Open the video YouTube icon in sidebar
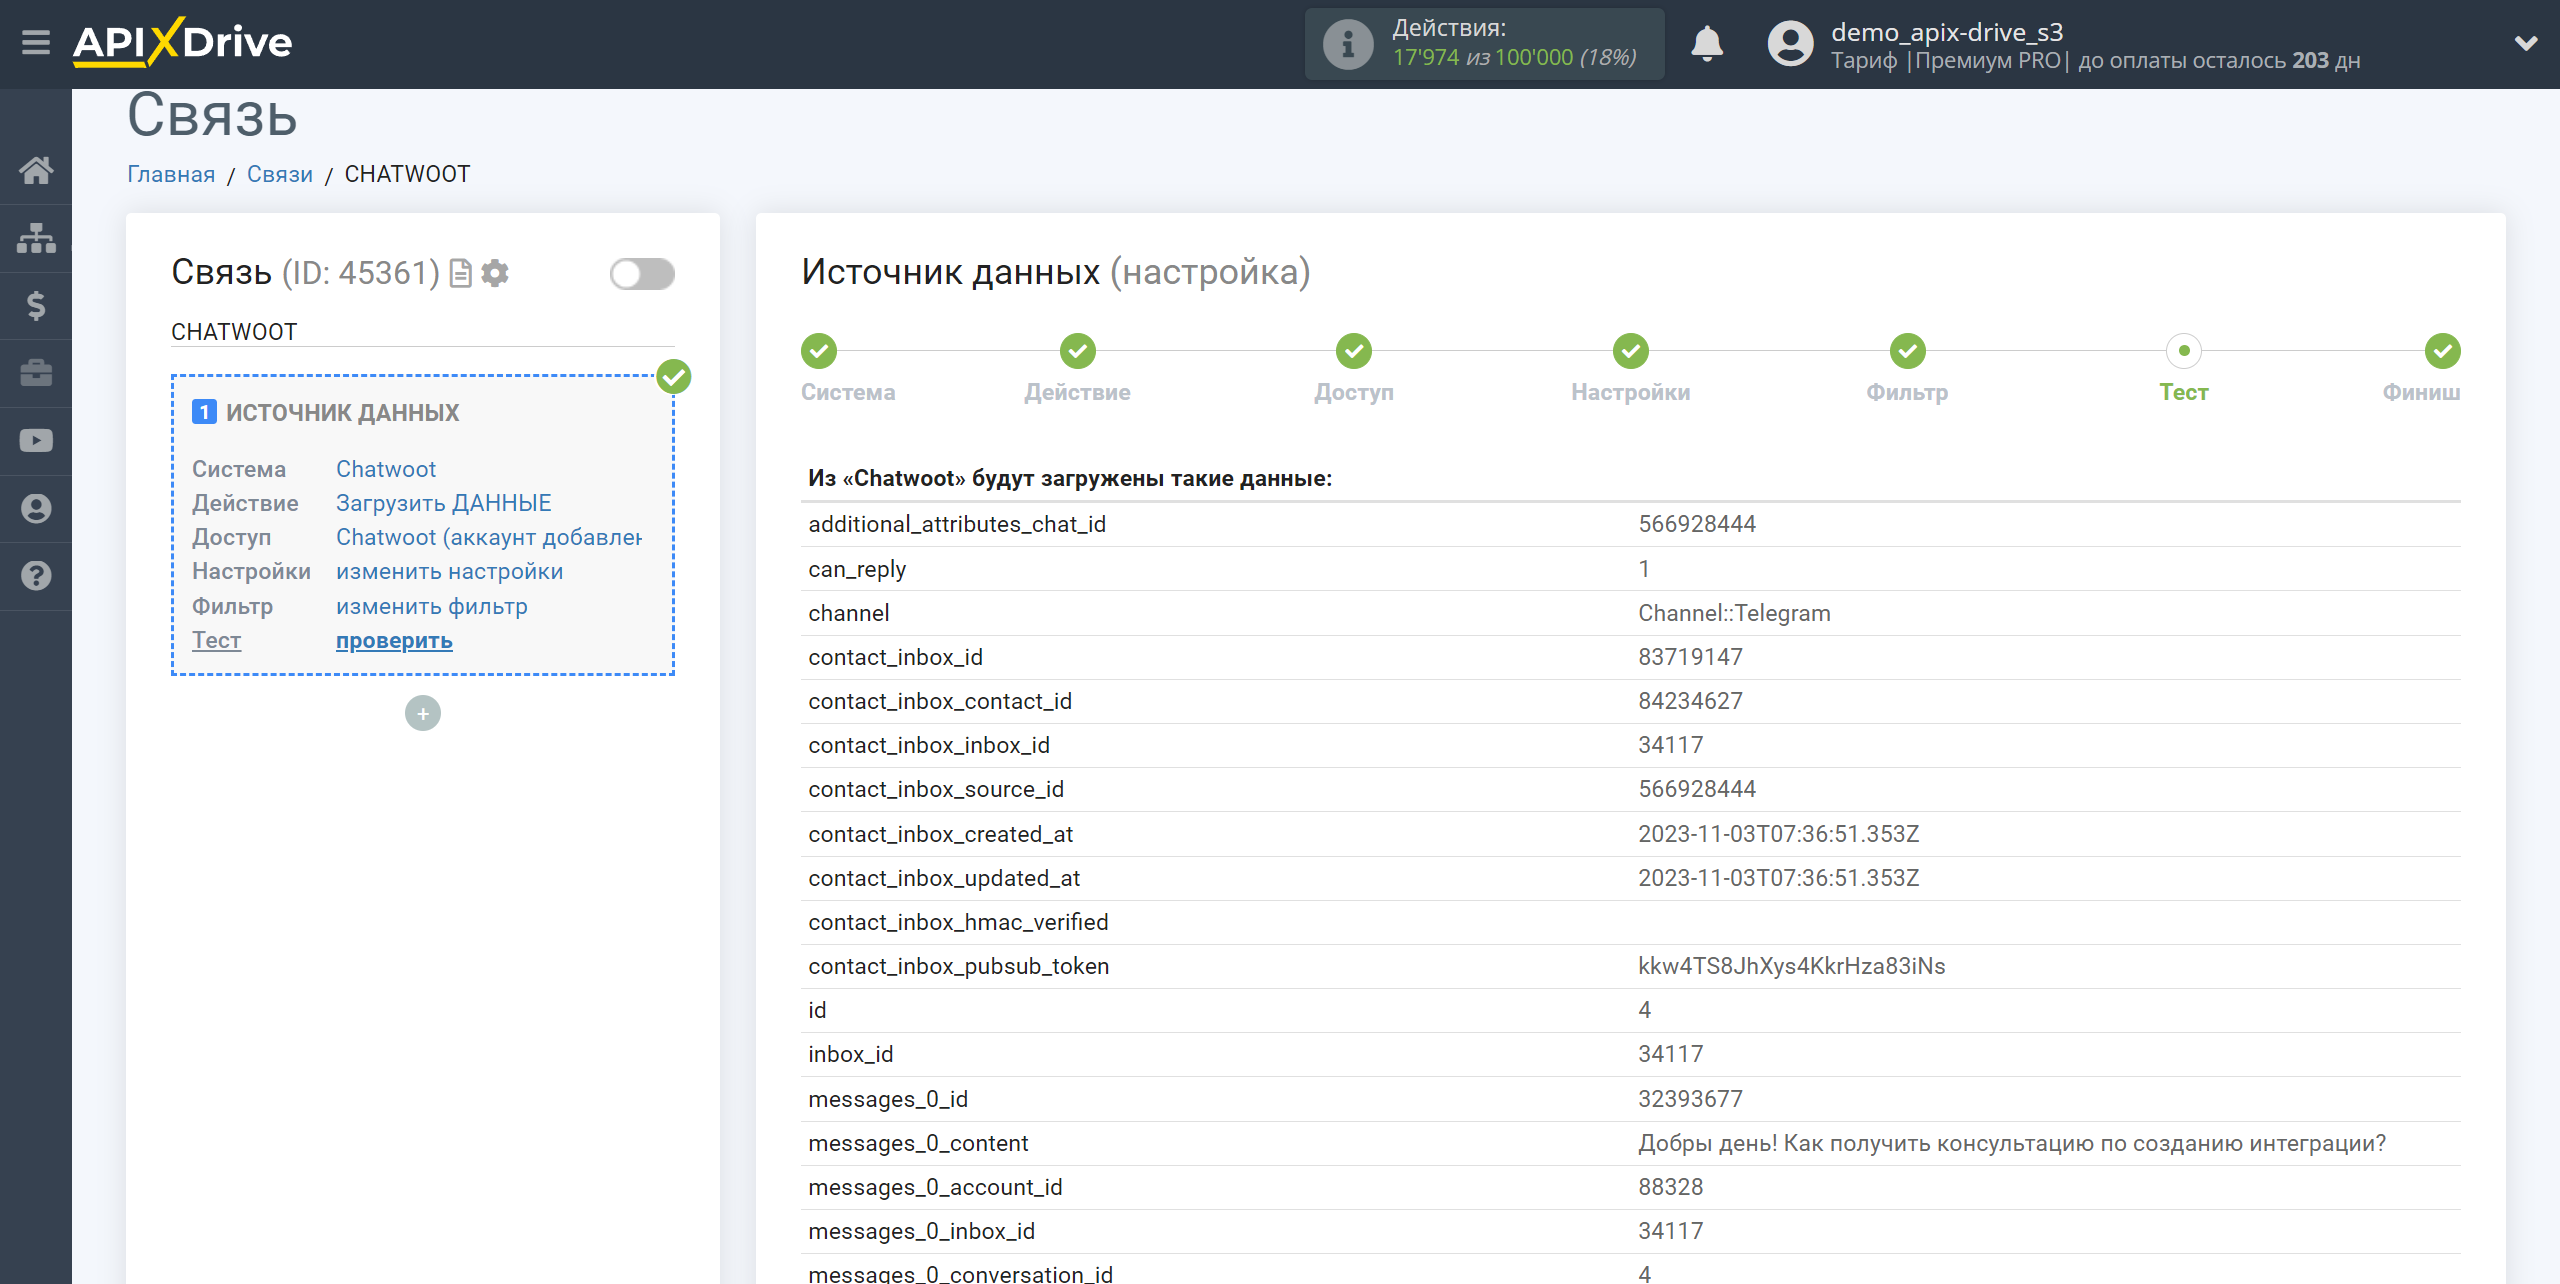Screen dimensions: 2560x1284 click(36, 441)
